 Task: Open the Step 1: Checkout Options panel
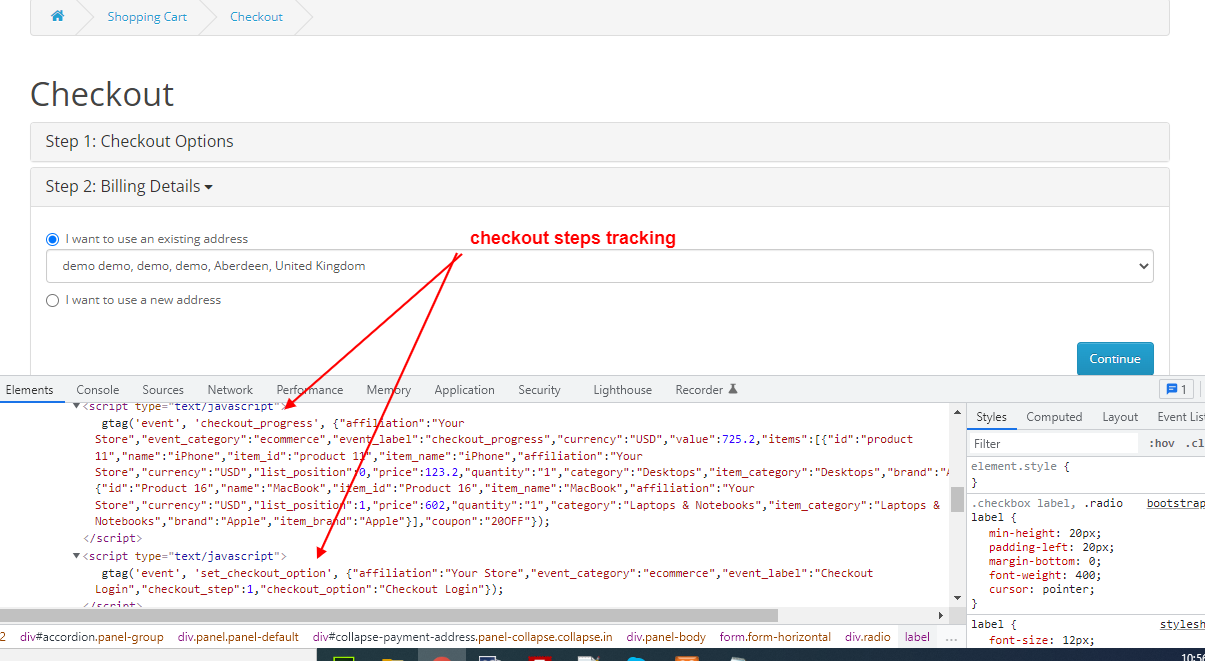pos(139,142)
